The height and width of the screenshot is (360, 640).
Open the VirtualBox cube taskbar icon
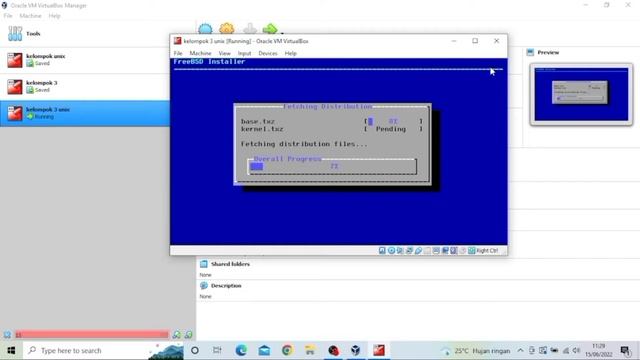(356, 351)
